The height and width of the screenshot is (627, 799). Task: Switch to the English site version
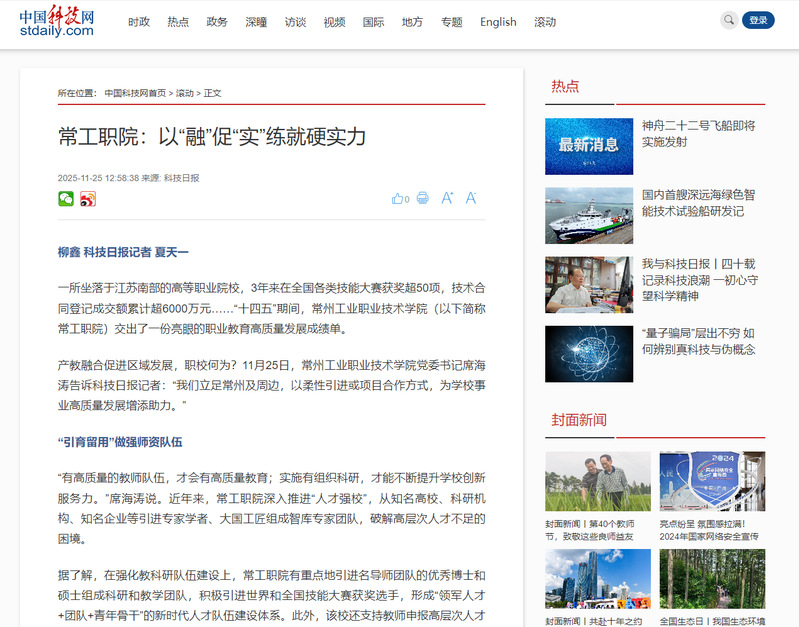[x=498, y=22]
